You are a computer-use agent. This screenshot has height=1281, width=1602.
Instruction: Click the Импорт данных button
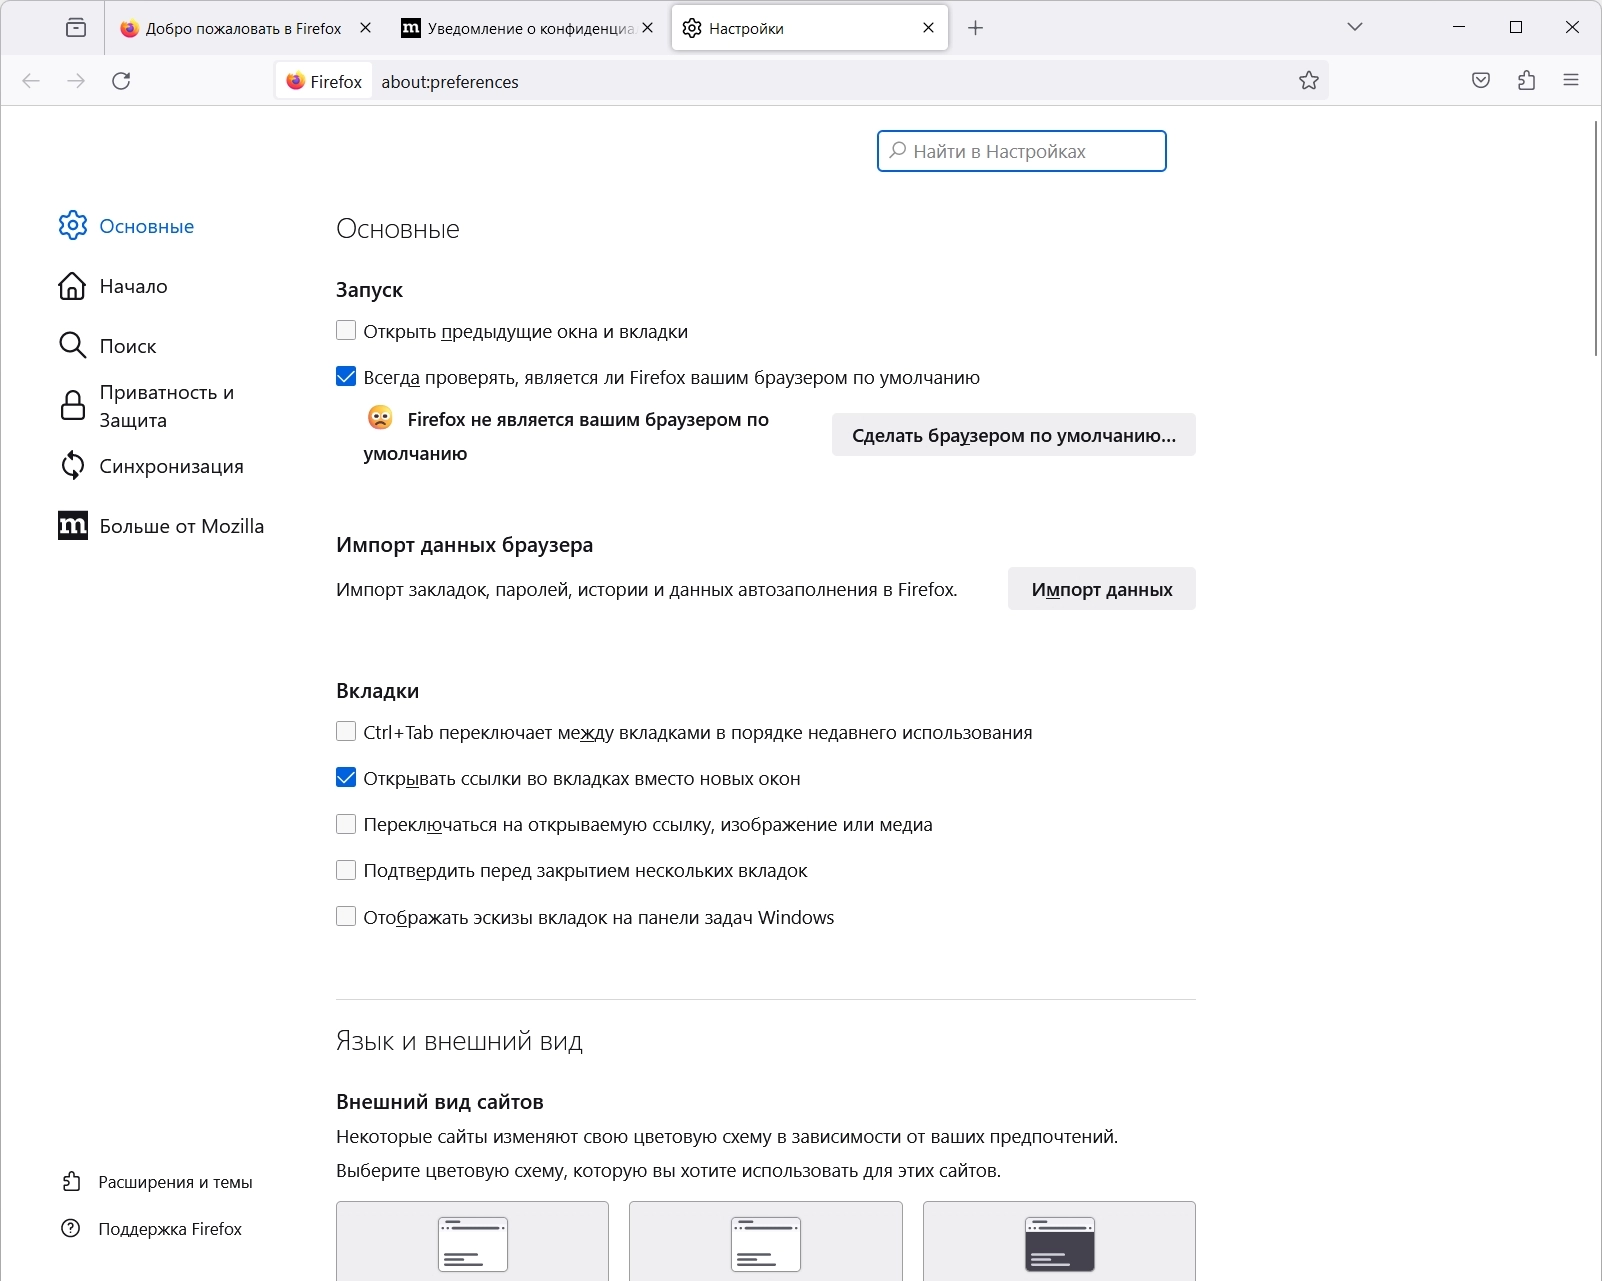tap(1102, 589)
